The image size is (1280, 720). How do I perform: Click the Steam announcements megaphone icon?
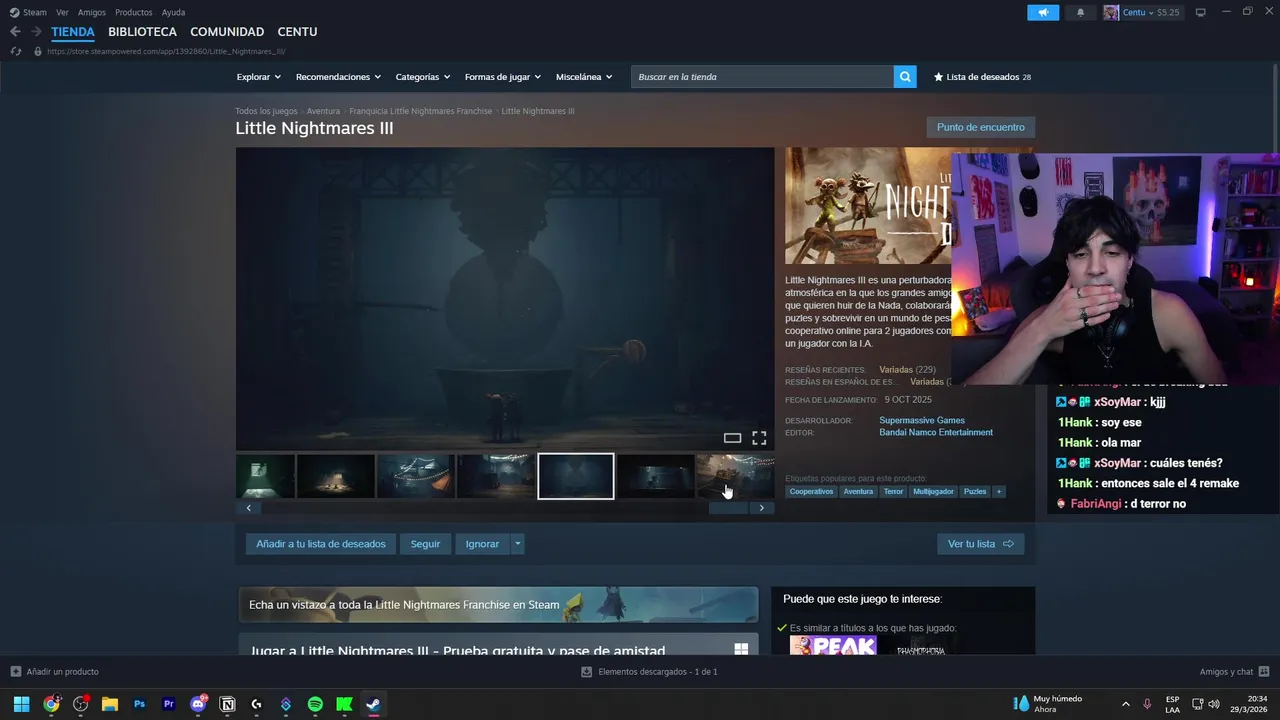pyautogui.click(x=1043, y=12)
